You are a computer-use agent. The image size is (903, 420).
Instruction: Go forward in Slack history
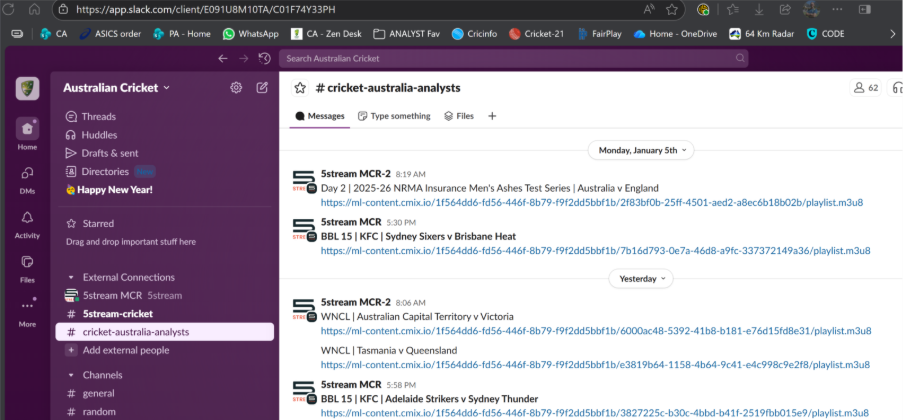click(x=244, y=58)
